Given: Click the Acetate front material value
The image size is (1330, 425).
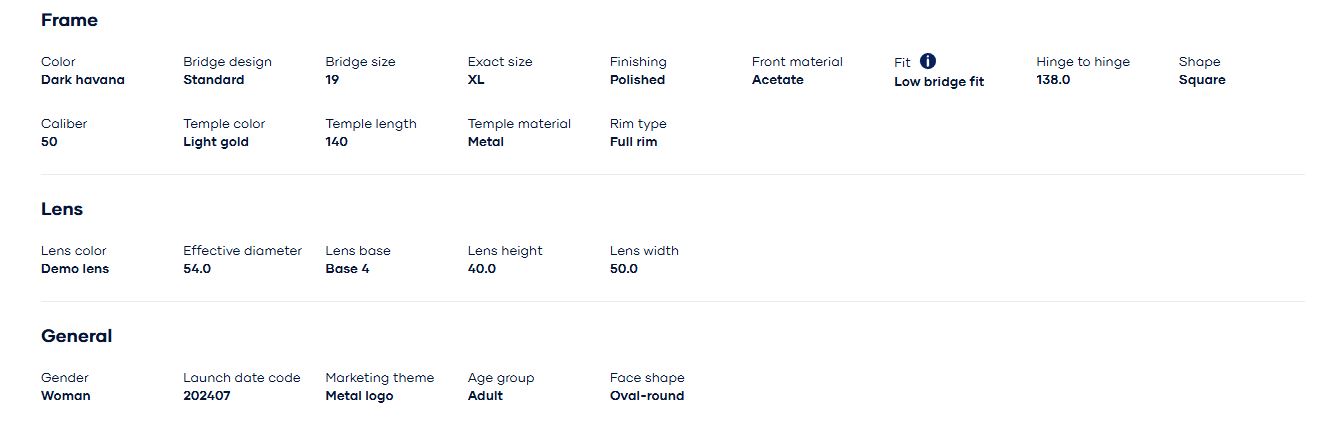Looking at the screenshot, I should pyautogui.click(x=777, y=80).
